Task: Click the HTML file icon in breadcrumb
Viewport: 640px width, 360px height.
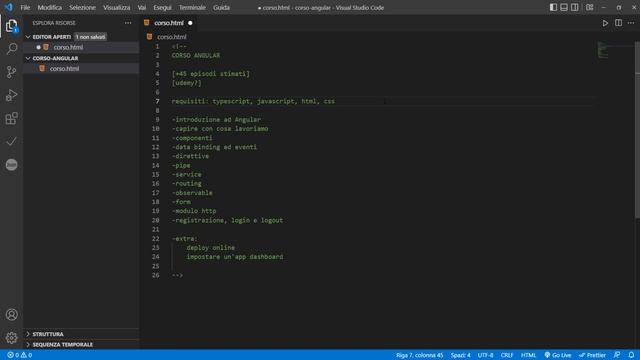Action: pyautogui.click(x=149, y=37)
